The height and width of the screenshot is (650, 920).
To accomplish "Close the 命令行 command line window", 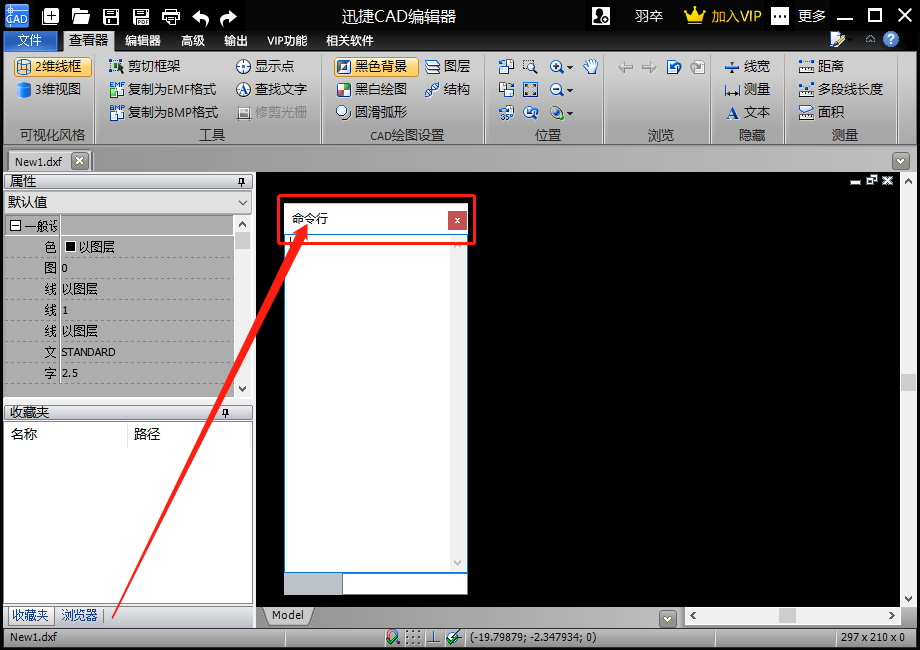I will tap(457, 221).
